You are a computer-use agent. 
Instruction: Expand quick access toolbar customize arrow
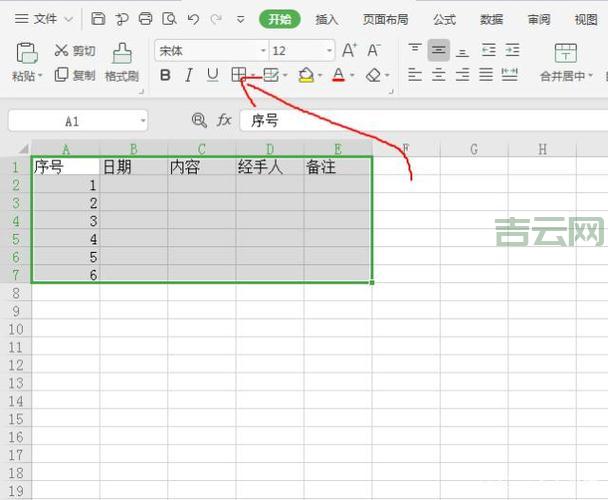[x=241, y=19]
